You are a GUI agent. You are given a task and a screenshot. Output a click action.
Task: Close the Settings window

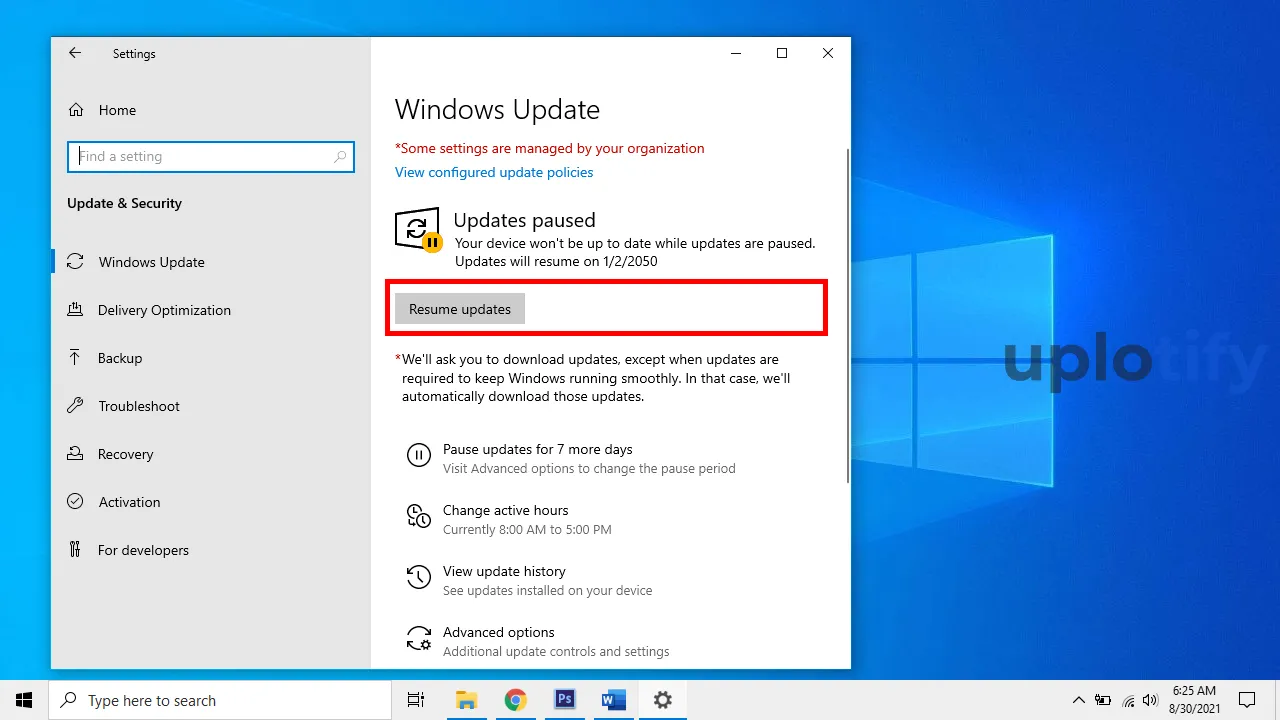[828, 53]
